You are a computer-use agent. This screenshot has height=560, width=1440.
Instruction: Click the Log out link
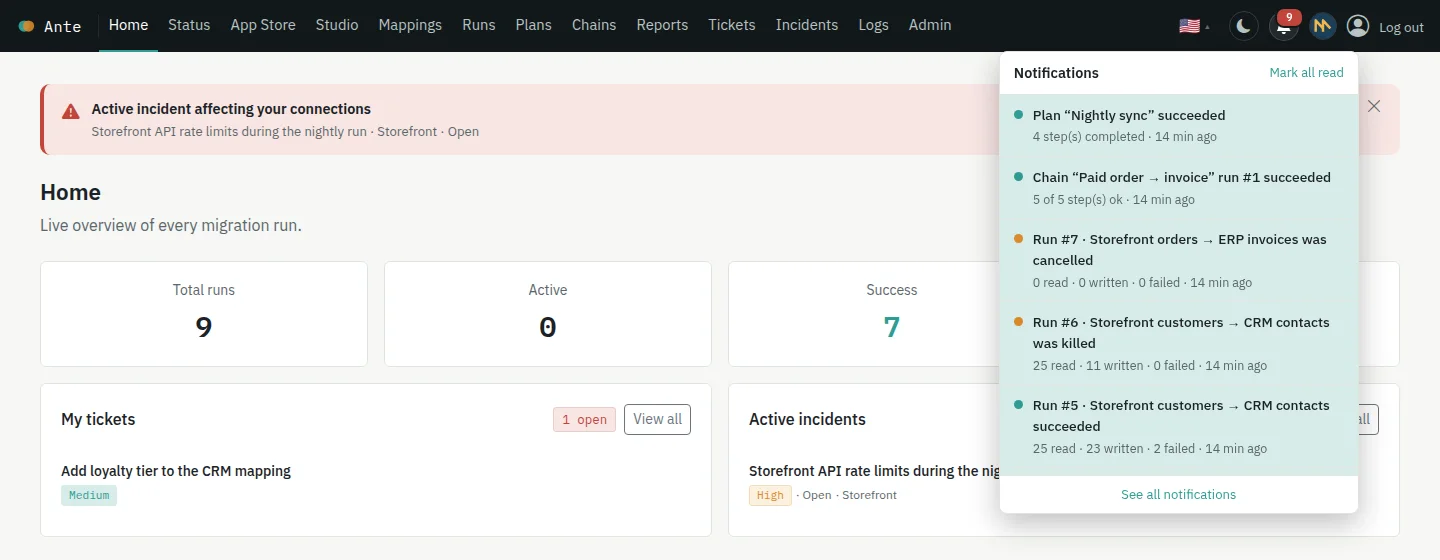point(1401,27)
